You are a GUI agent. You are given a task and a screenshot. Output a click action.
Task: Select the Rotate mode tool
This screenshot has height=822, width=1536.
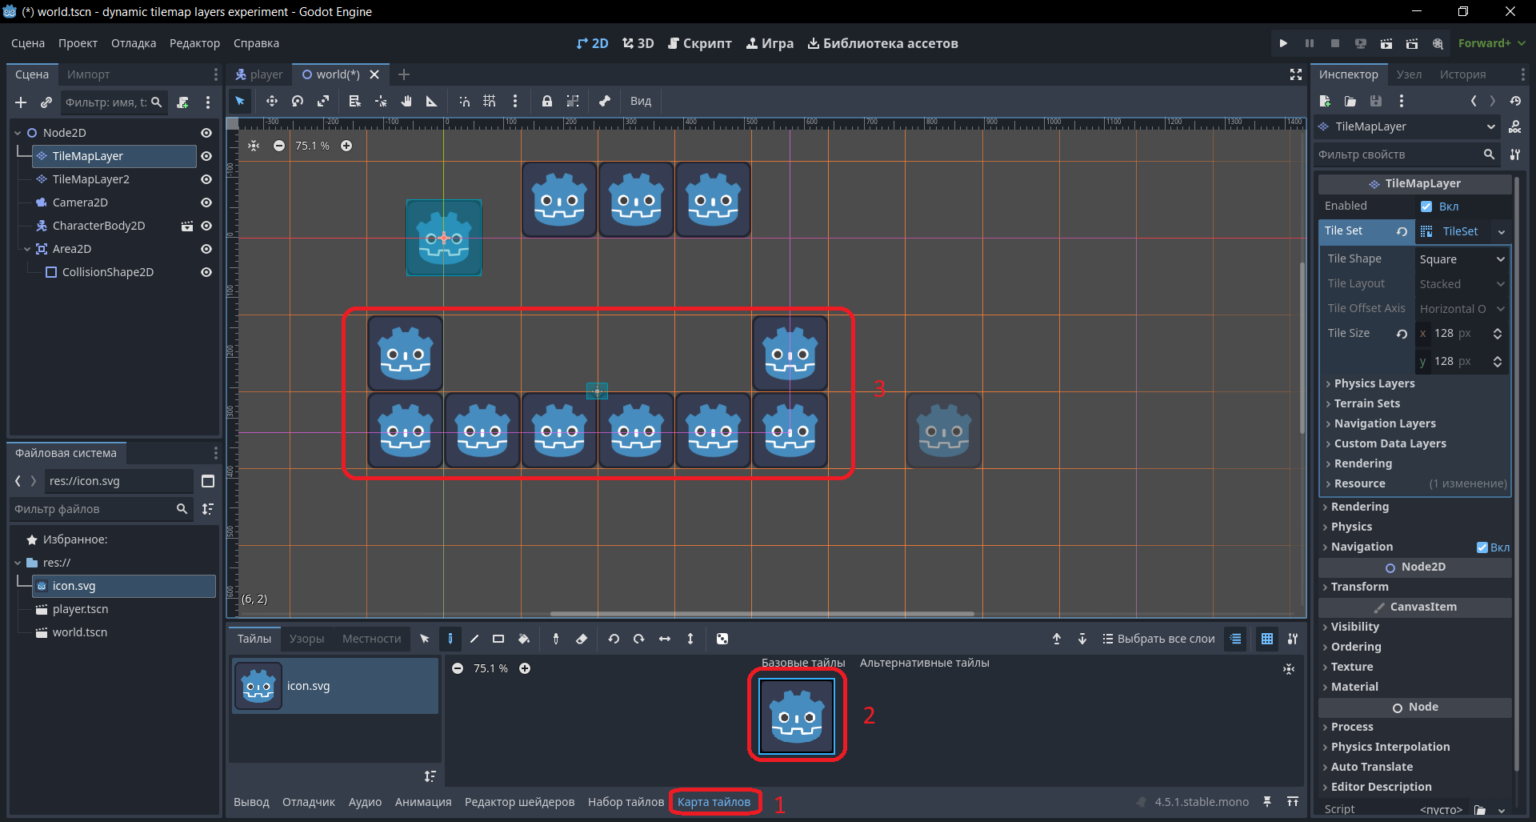pos(297,101)
